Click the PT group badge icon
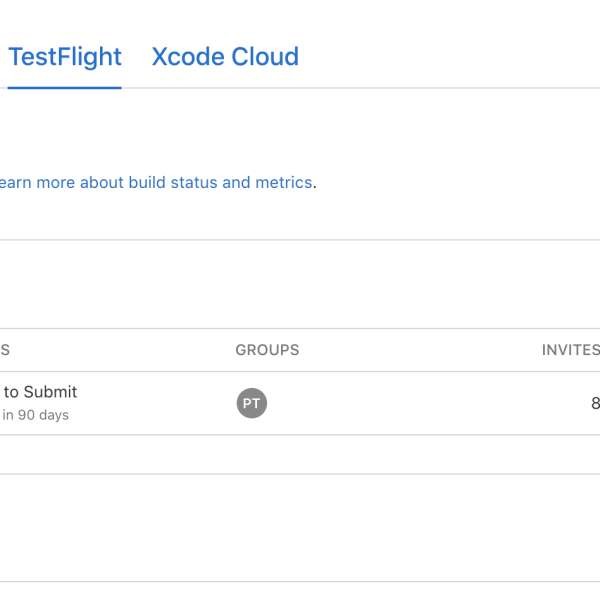600x600 pixels. 252,403
